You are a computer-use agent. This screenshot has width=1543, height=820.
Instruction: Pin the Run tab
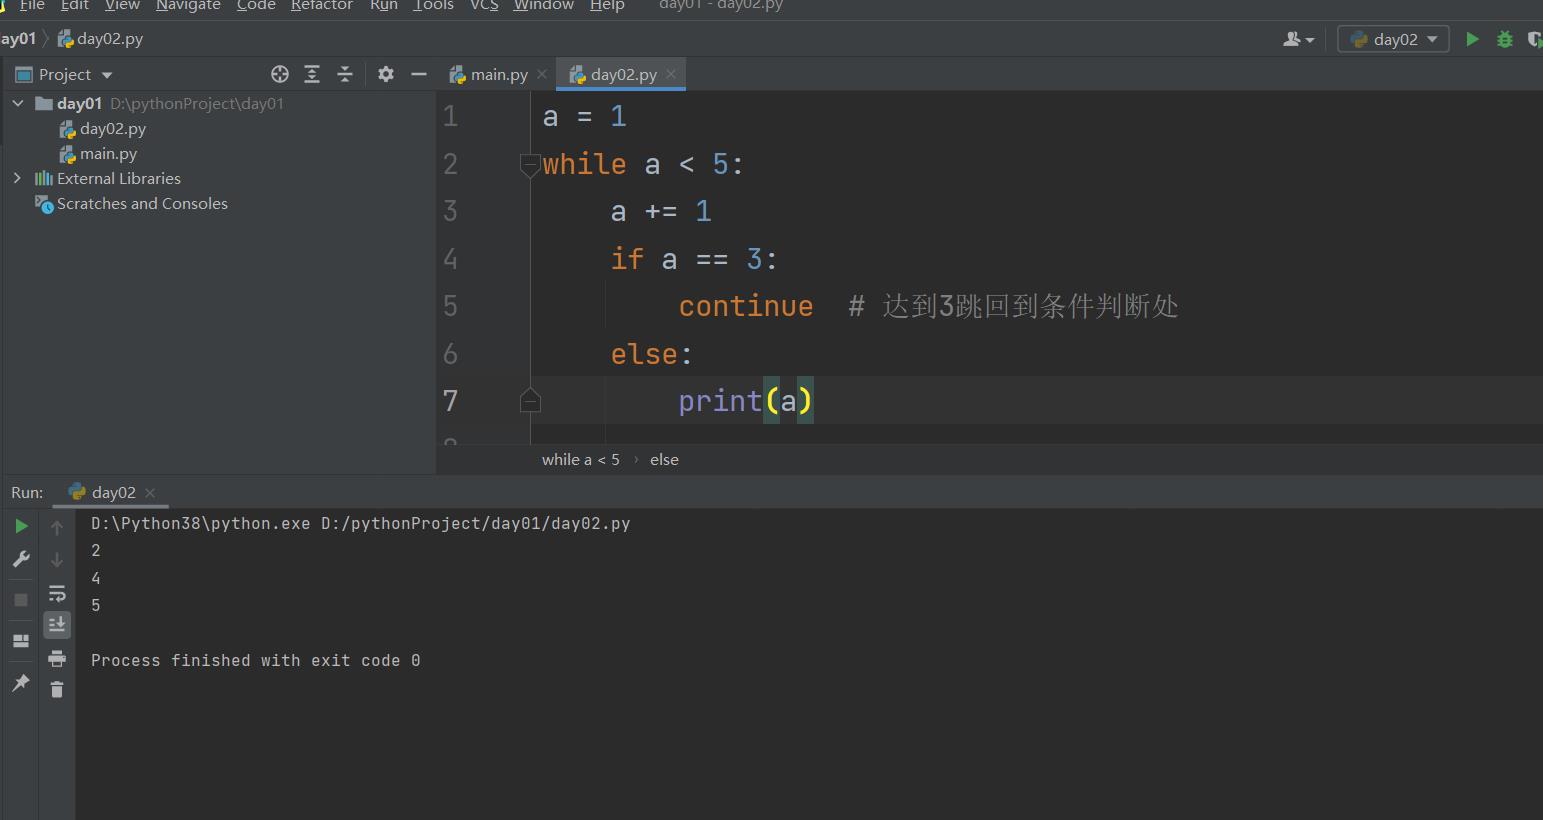pyautogui.click(x=21, y=683)
